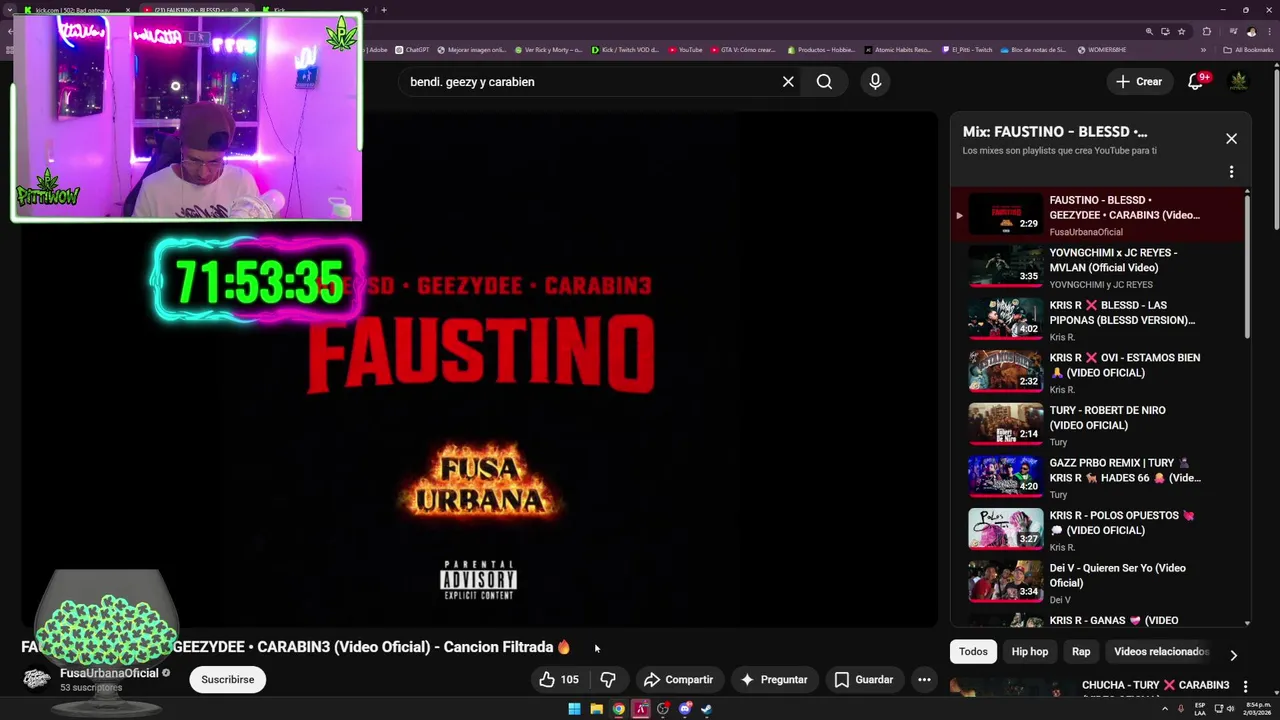This screenshot has height=720, width=1280.
Task: Open playlist panel three-dot options
Action: [x=1231, y=171]
